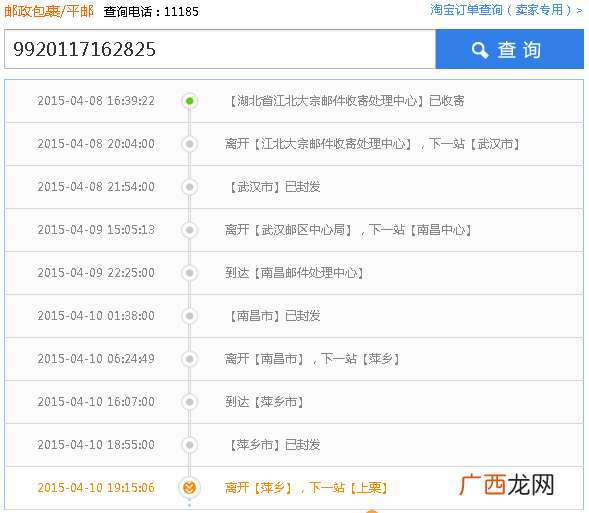Click the 查询电话 11185 text

151,12
